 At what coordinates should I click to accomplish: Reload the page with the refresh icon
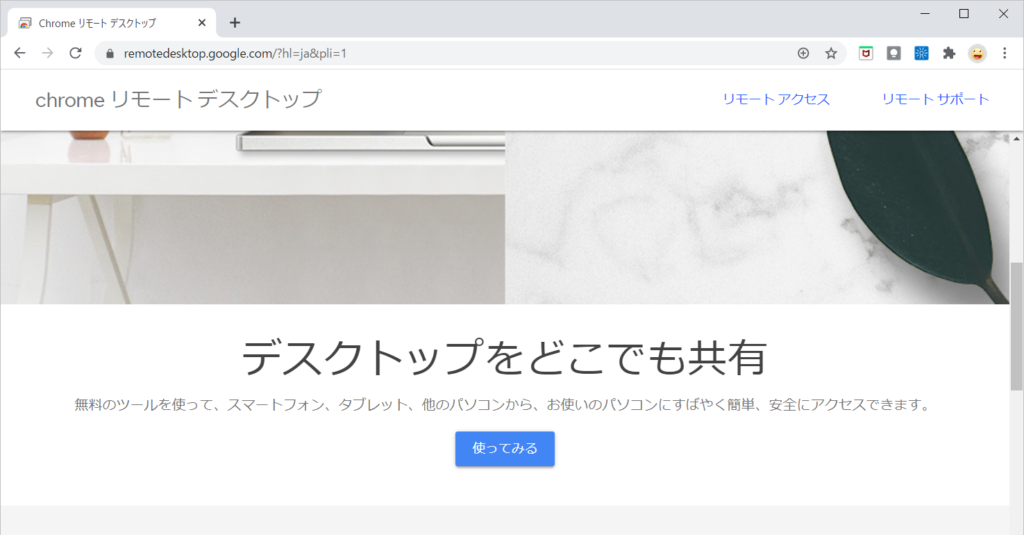point(76,54)
